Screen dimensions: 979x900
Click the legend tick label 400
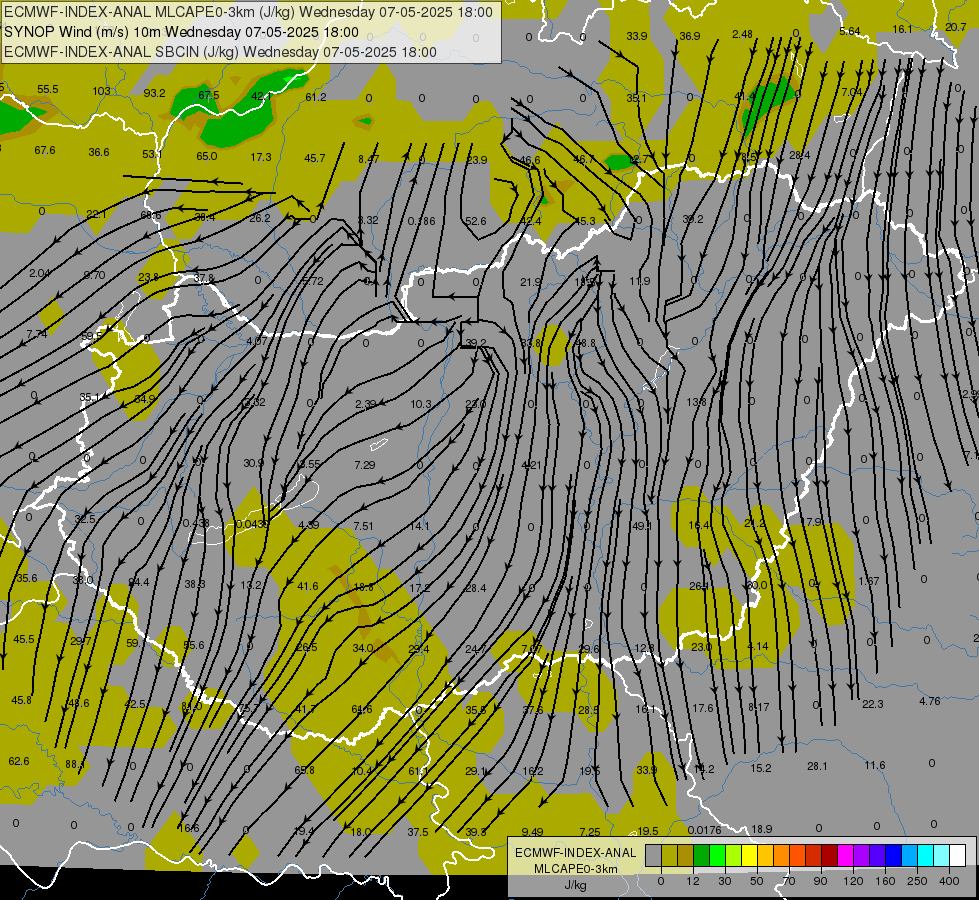pyautogui.click(x=949, y=881)
